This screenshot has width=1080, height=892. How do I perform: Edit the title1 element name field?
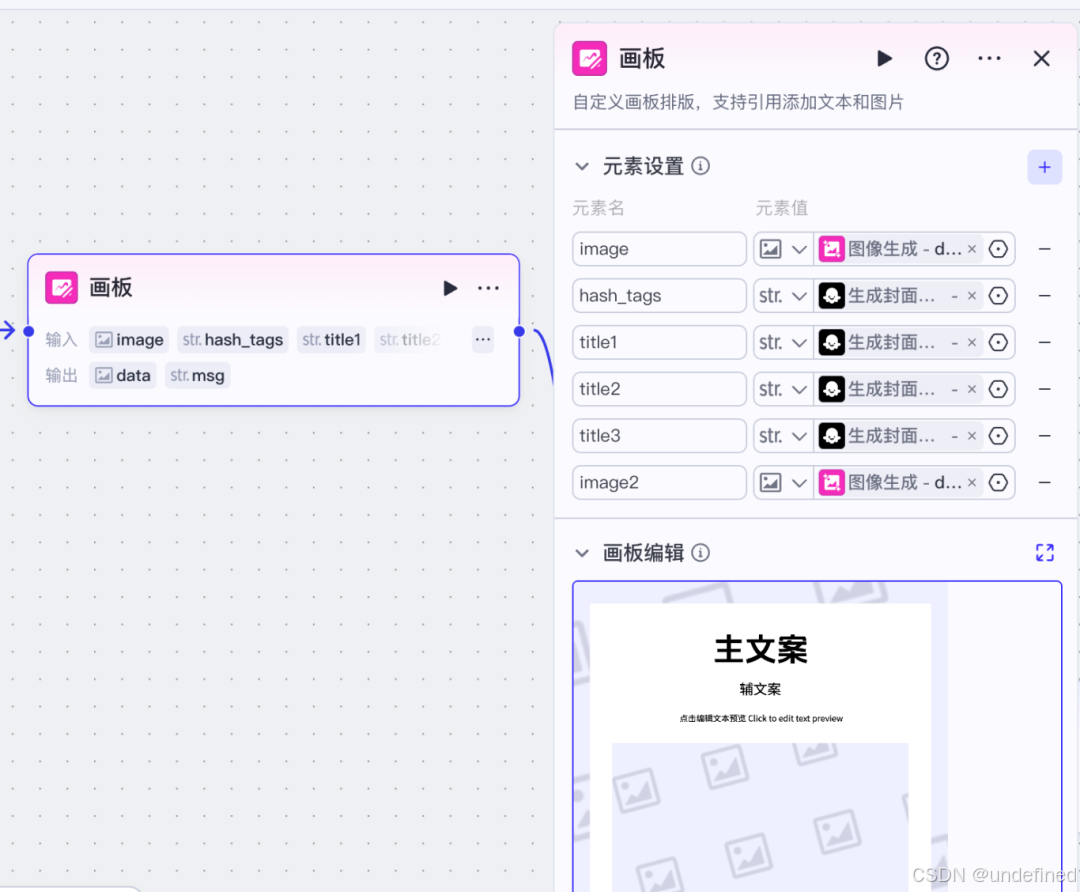pyautogui.click(x=659, y=342)
